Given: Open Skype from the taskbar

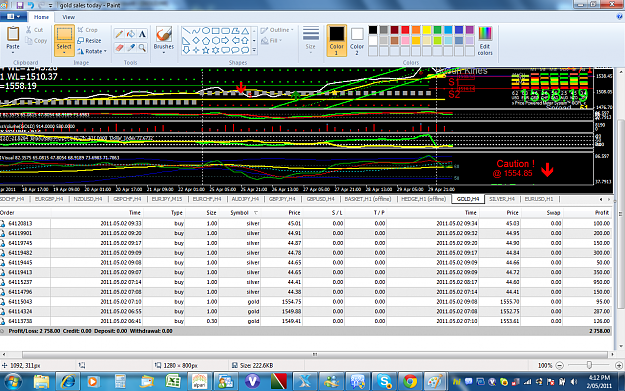Looking at the screenshot, I should 383,381.
